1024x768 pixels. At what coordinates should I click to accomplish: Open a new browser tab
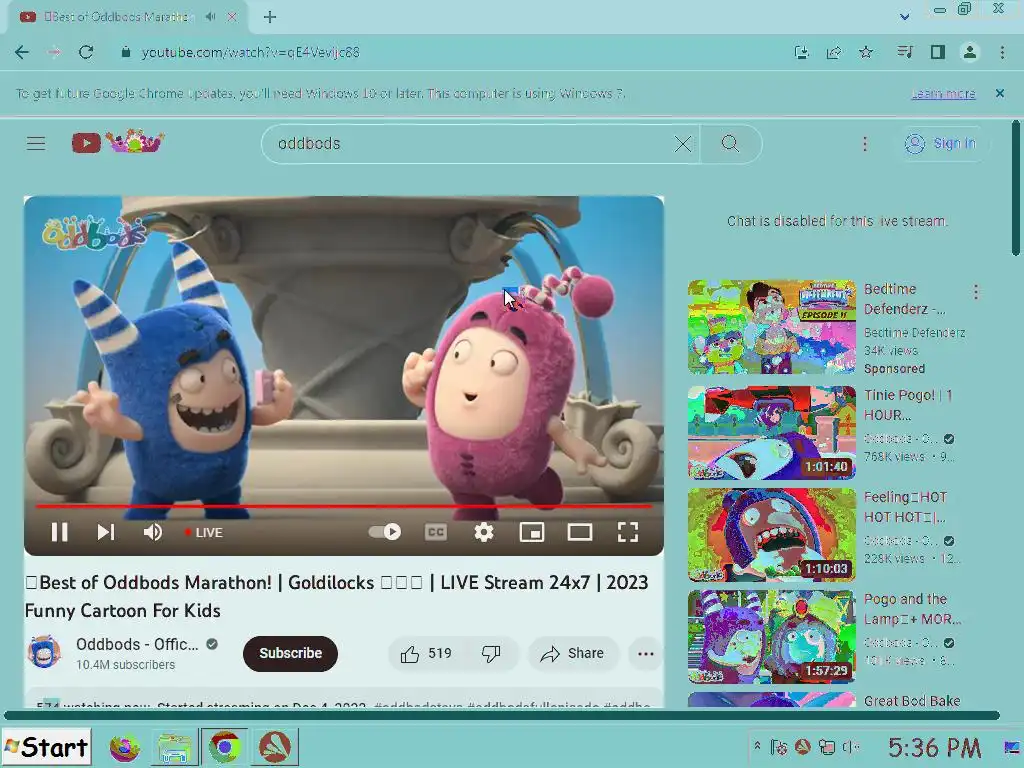point(270,17)
